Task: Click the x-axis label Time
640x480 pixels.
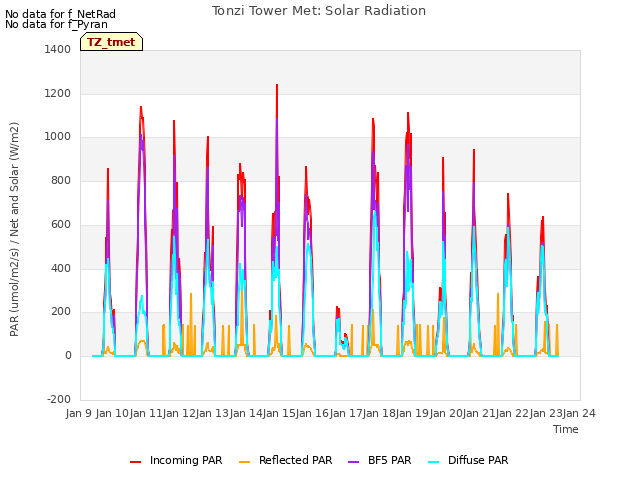Action: [566, 429]
